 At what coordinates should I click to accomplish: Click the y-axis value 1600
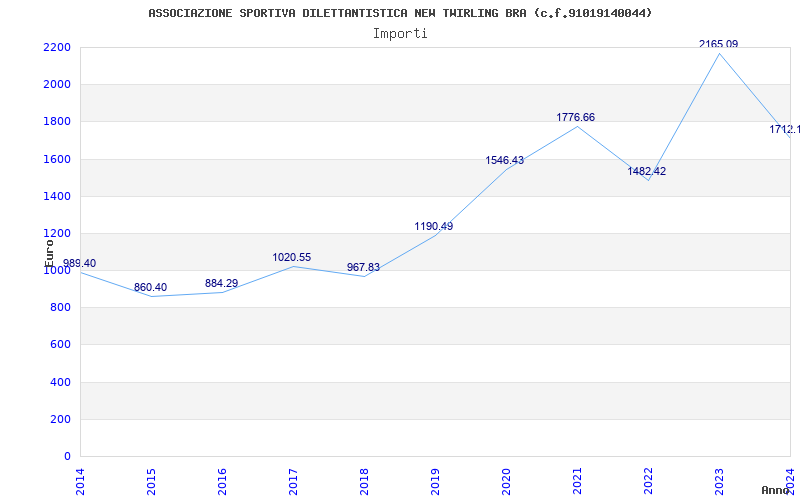coord(57,159)
